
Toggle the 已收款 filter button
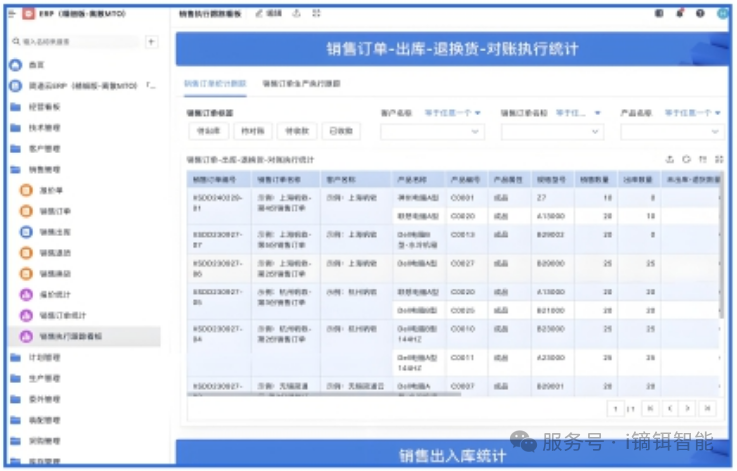click(x=339, y=131)
